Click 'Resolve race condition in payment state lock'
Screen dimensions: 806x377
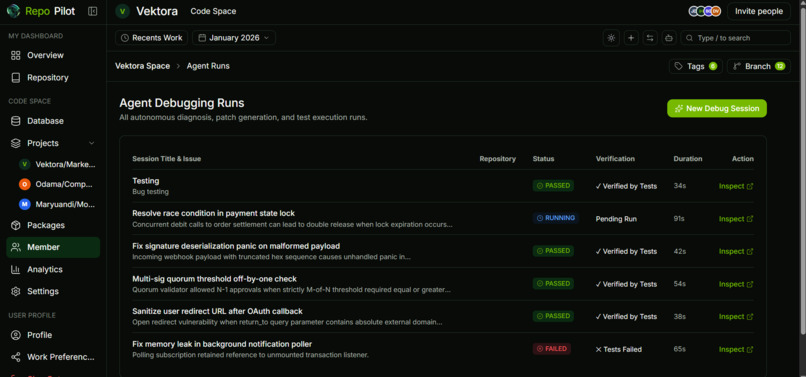click(213, 213)
